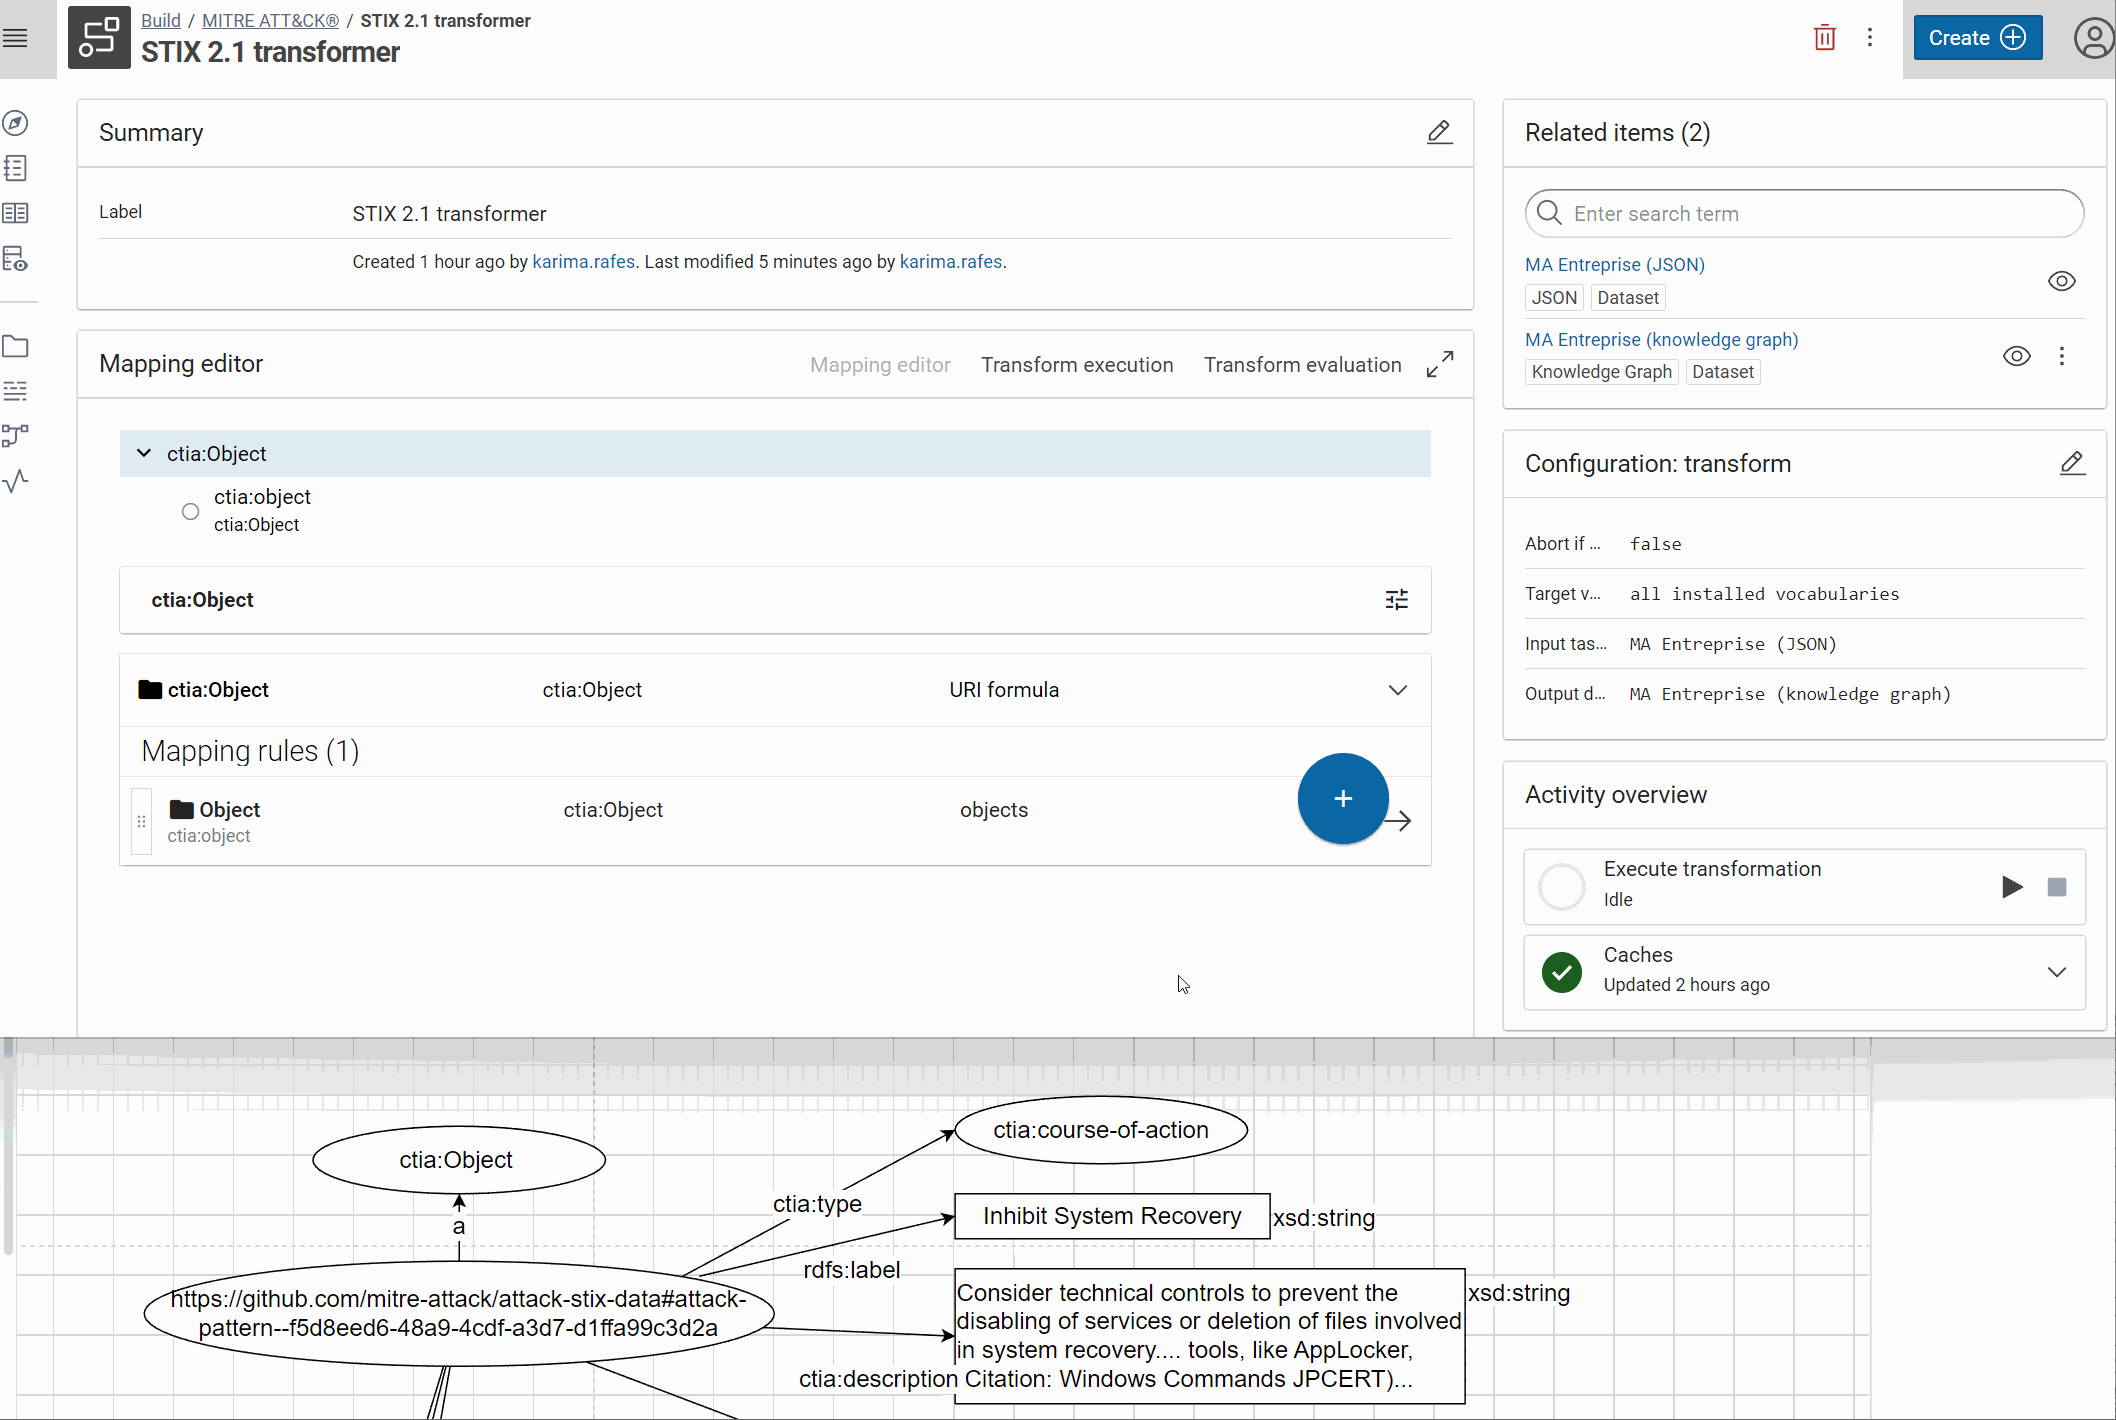This screenshot has width=2116, height=1420.
Task: Open the hamburger navigation menu
Action: pos(15,38)
